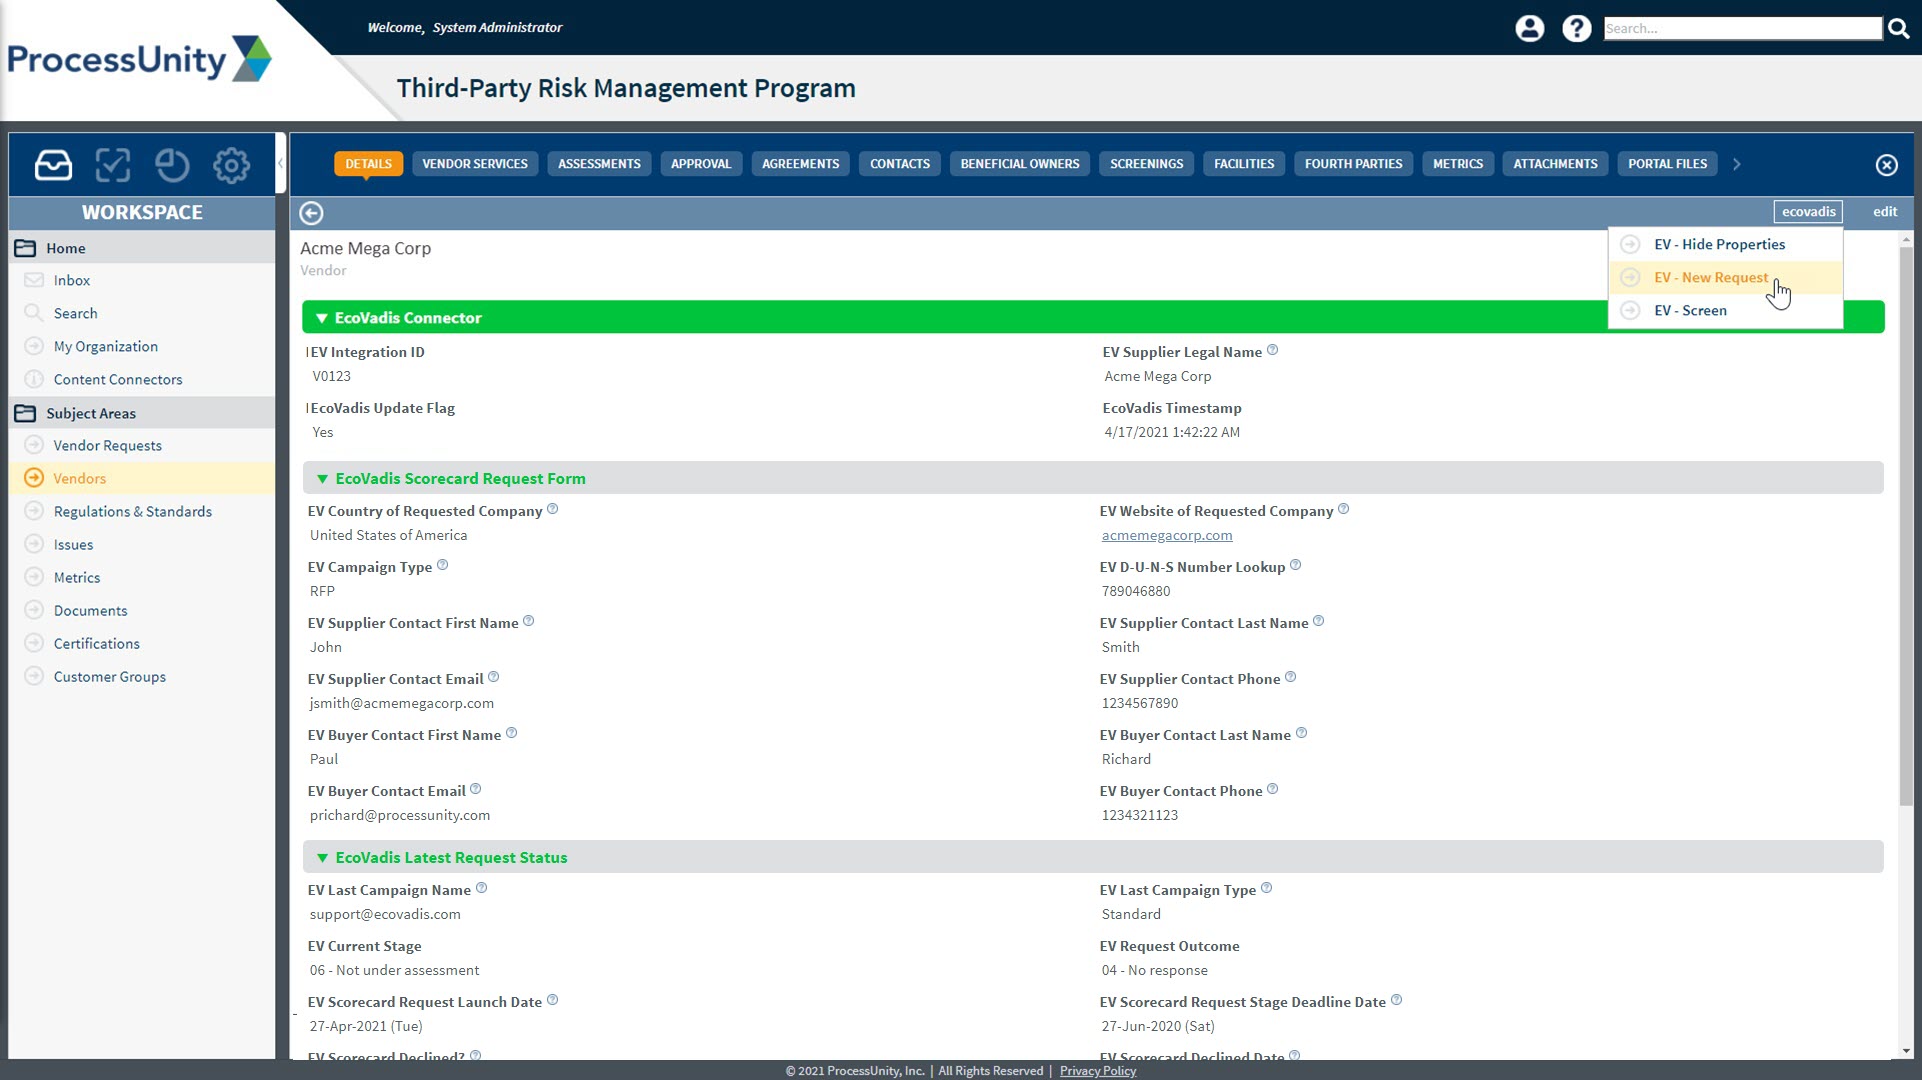The width and height of the screenshot is (1922, 1080).
Task: Click inside the Search text field
Action: tap(1740, 28)
